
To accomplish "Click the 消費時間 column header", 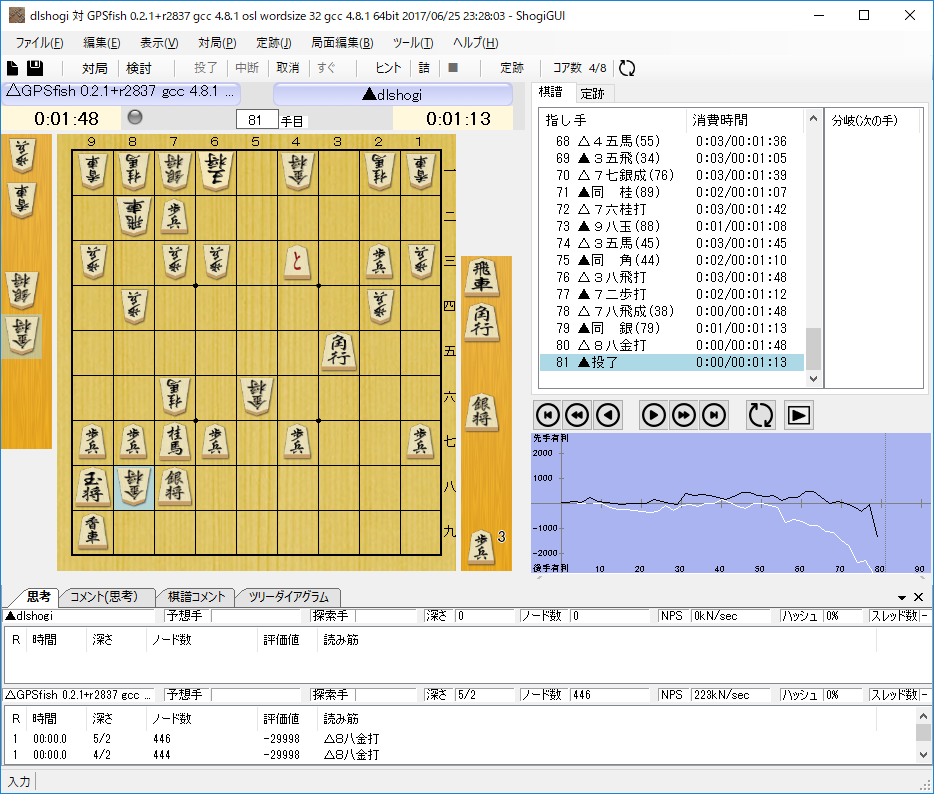I will click(744, 120).
